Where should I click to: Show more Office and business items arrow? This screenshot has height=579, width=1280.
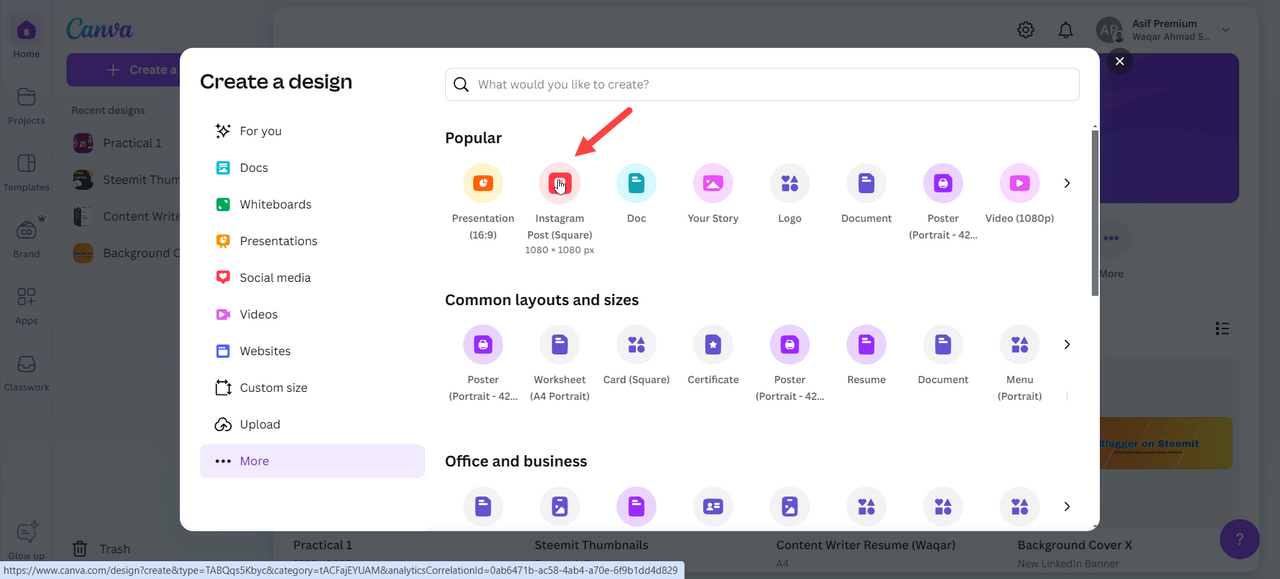pyautogui.click(x=1067, y=506)
